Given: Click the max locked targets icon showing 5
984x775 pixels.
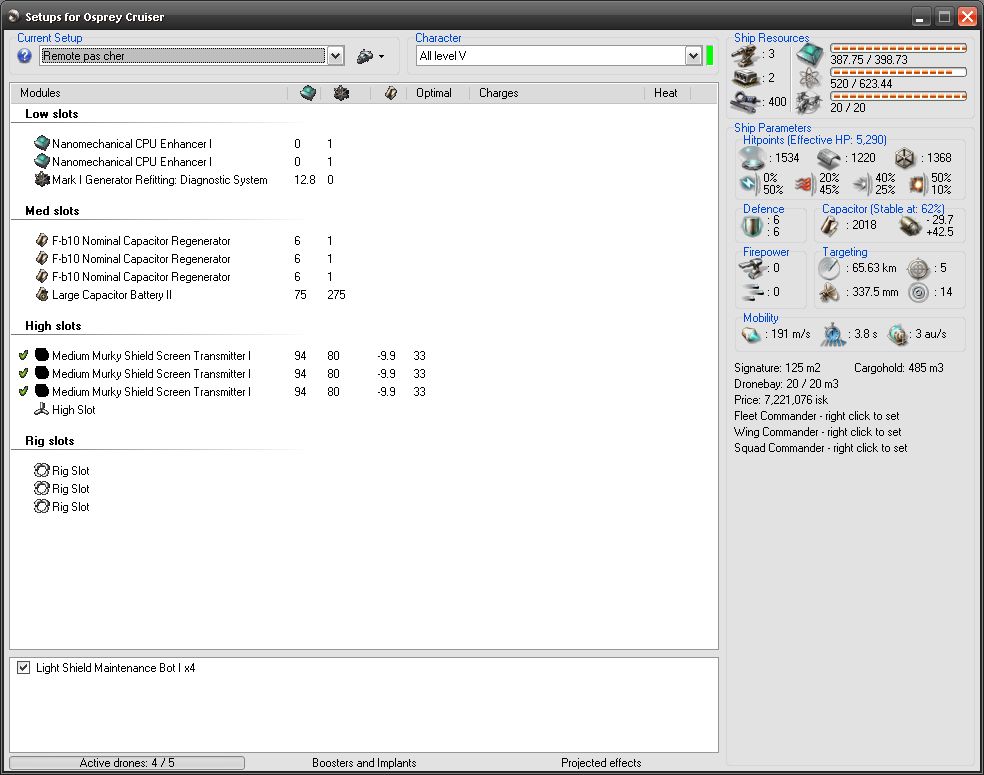Looking at the screenshot, I should pyautogui.click(x=918, y=268).
